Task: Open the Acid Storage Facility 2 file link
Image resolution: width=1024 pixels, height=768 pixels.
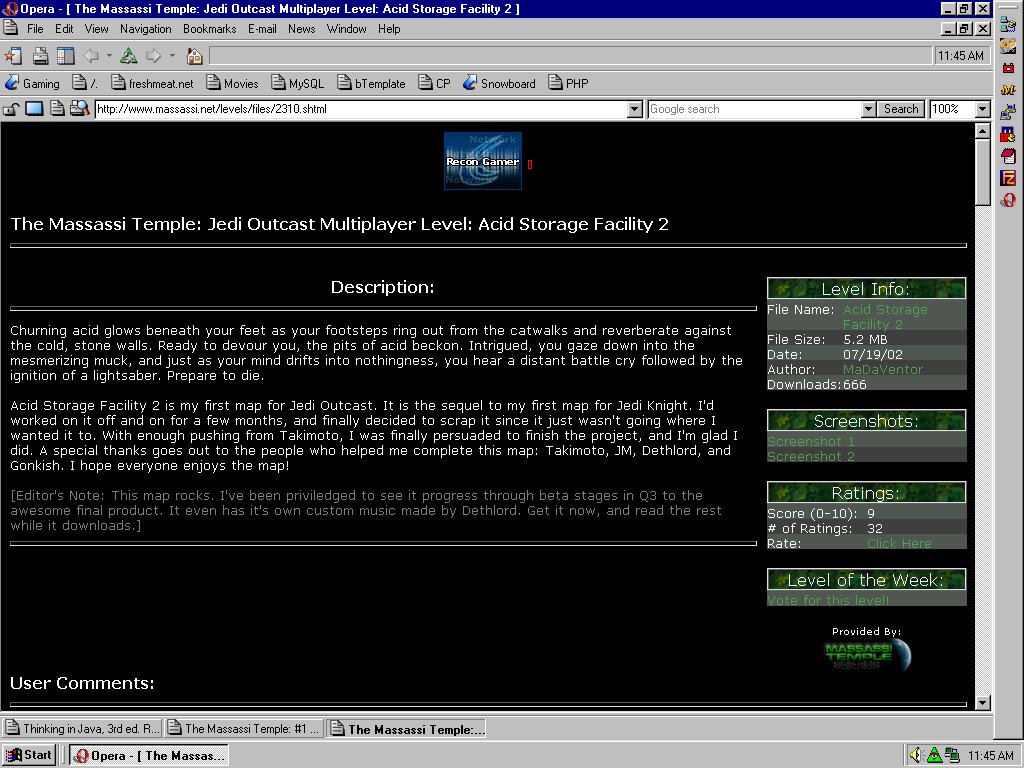Action: click(x=885, y=317)
